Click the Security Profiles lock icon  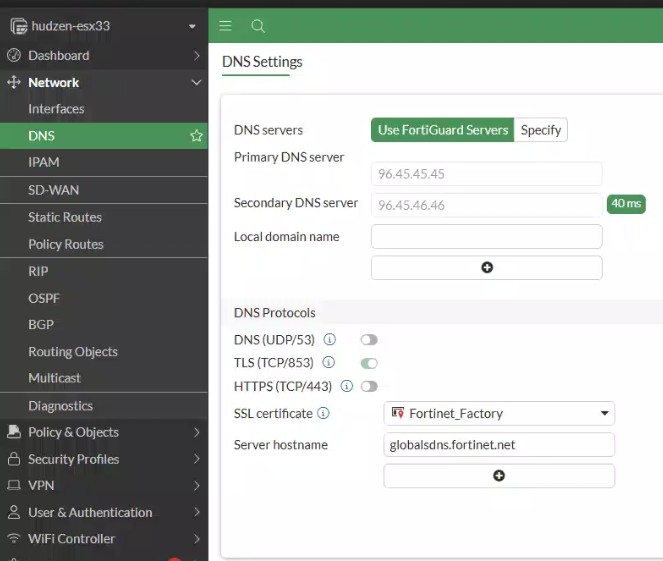(x=14, y=459)
